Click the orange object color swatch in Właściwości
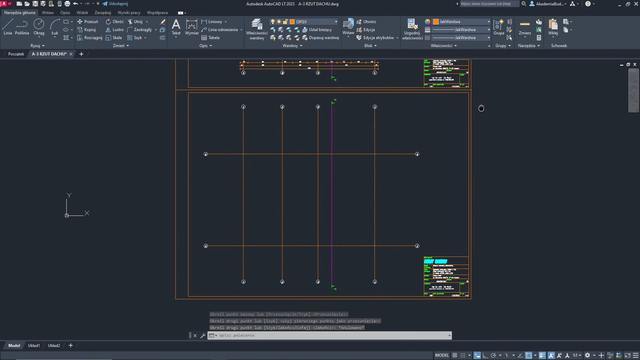Screen dimensions: 640x360 pos(436,22)
